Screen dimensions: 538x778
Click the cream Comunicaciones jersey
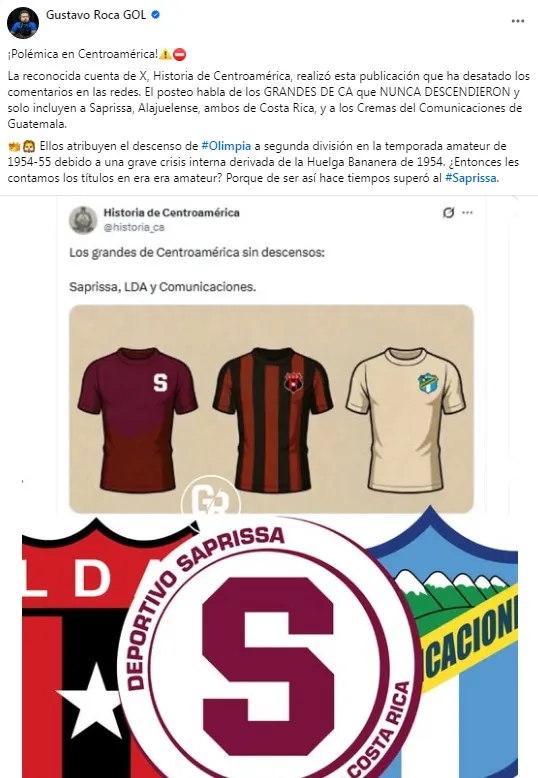click(x=405, y=420)
